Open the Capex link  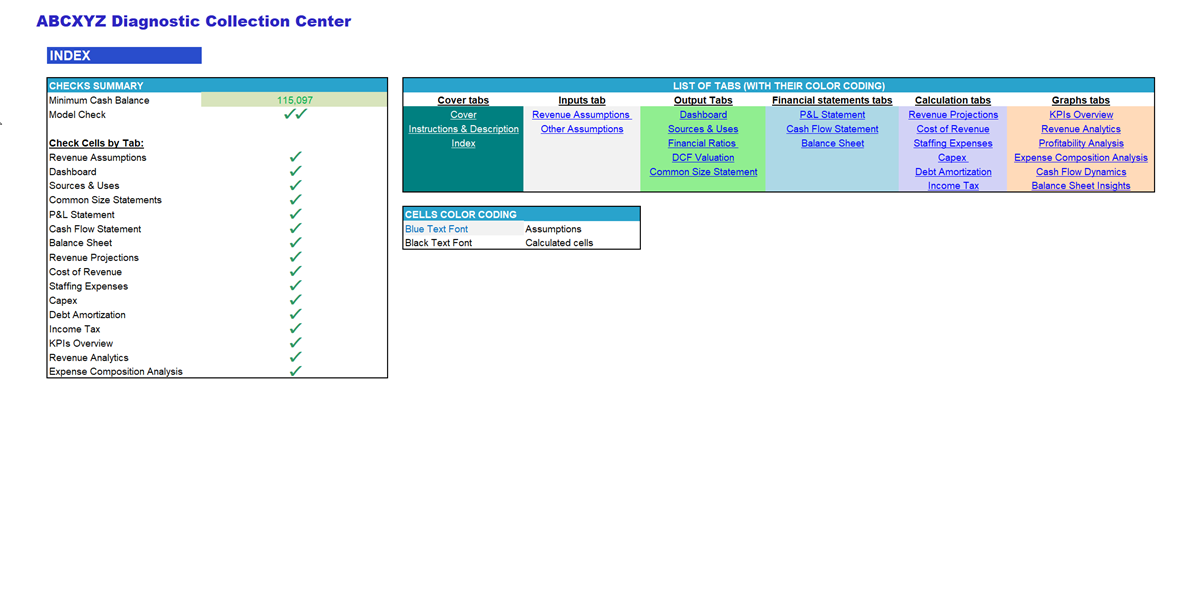tap(953, 158)
